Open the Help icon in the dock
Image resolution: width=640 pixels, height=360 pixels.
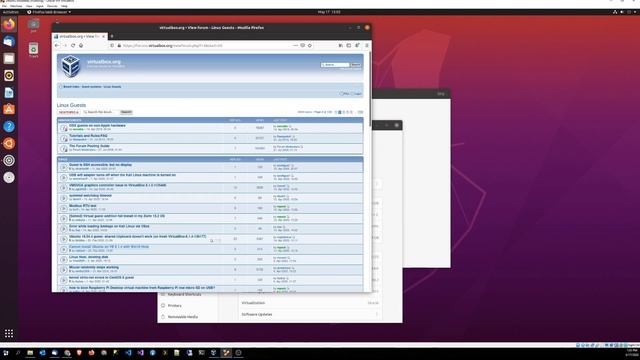[x=9, y=127]
